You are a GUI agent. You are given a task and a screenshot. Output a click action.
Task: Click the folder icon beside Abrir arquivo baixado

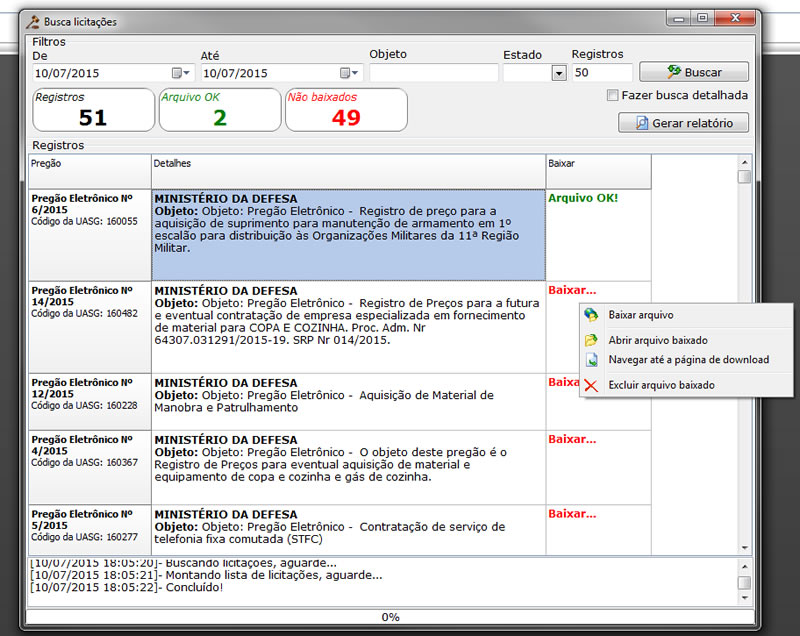[591, 341]
